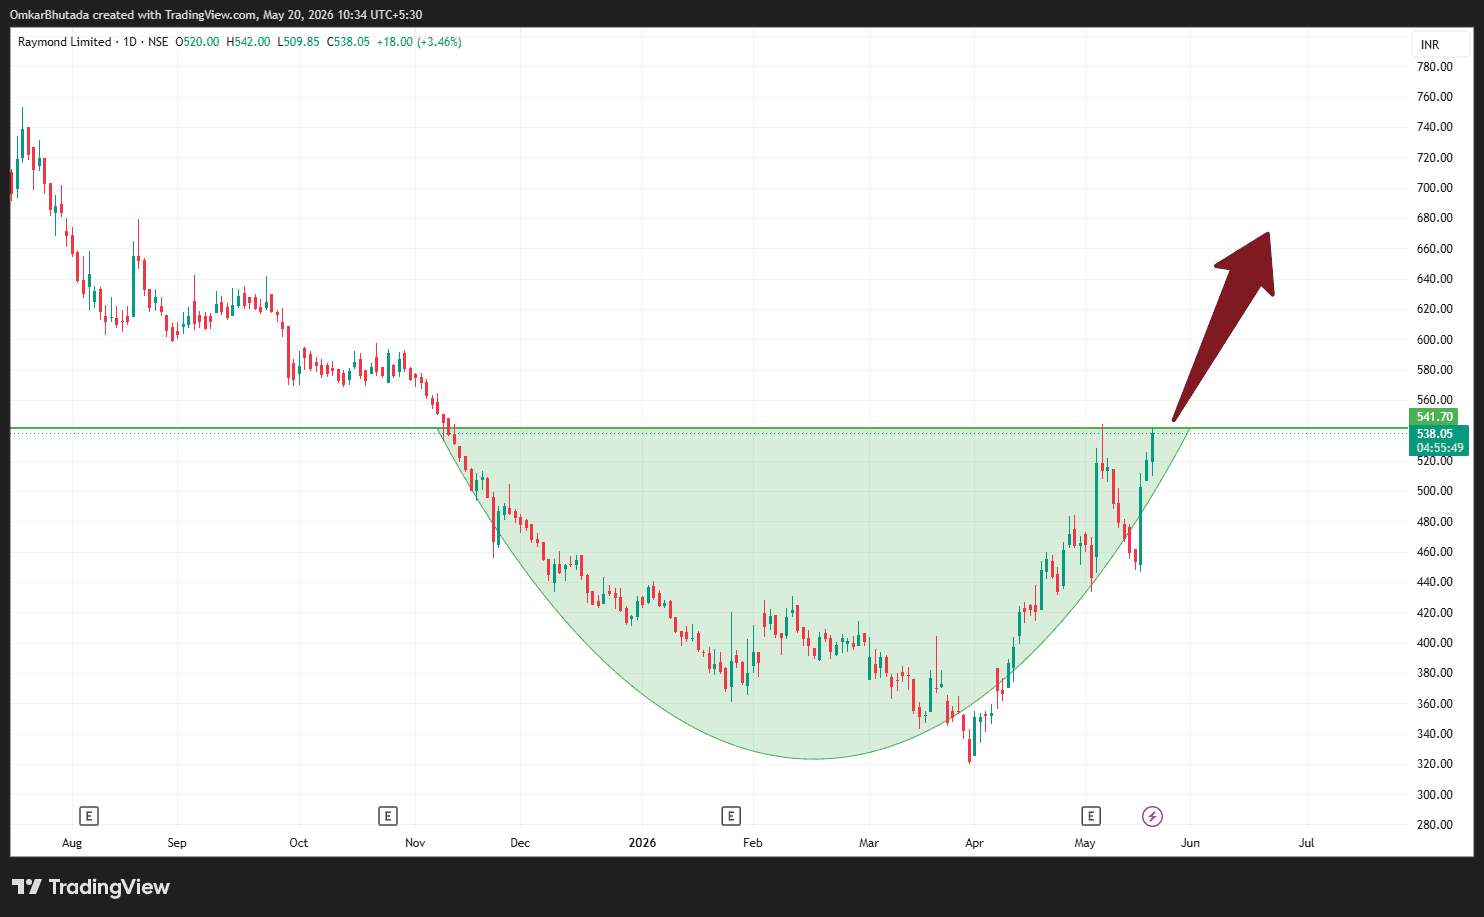Click the Raymond Limited symbol title
The height and width of the screenshot is (917, 1484).
(x=64, y=42)
